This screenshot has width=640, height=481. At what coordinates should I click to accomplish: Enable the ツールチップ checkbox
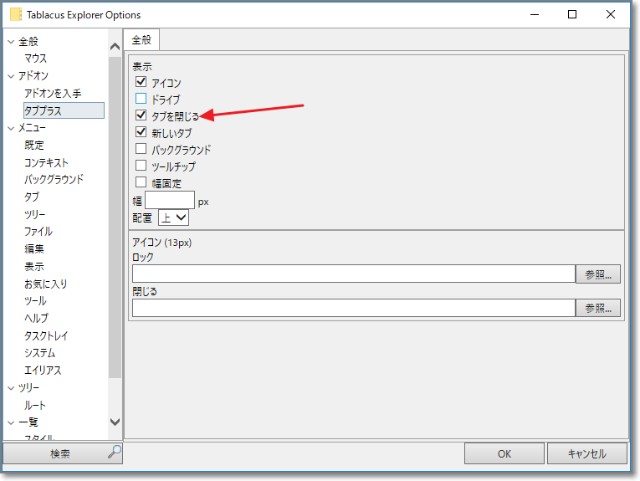[x=141, y=166]
